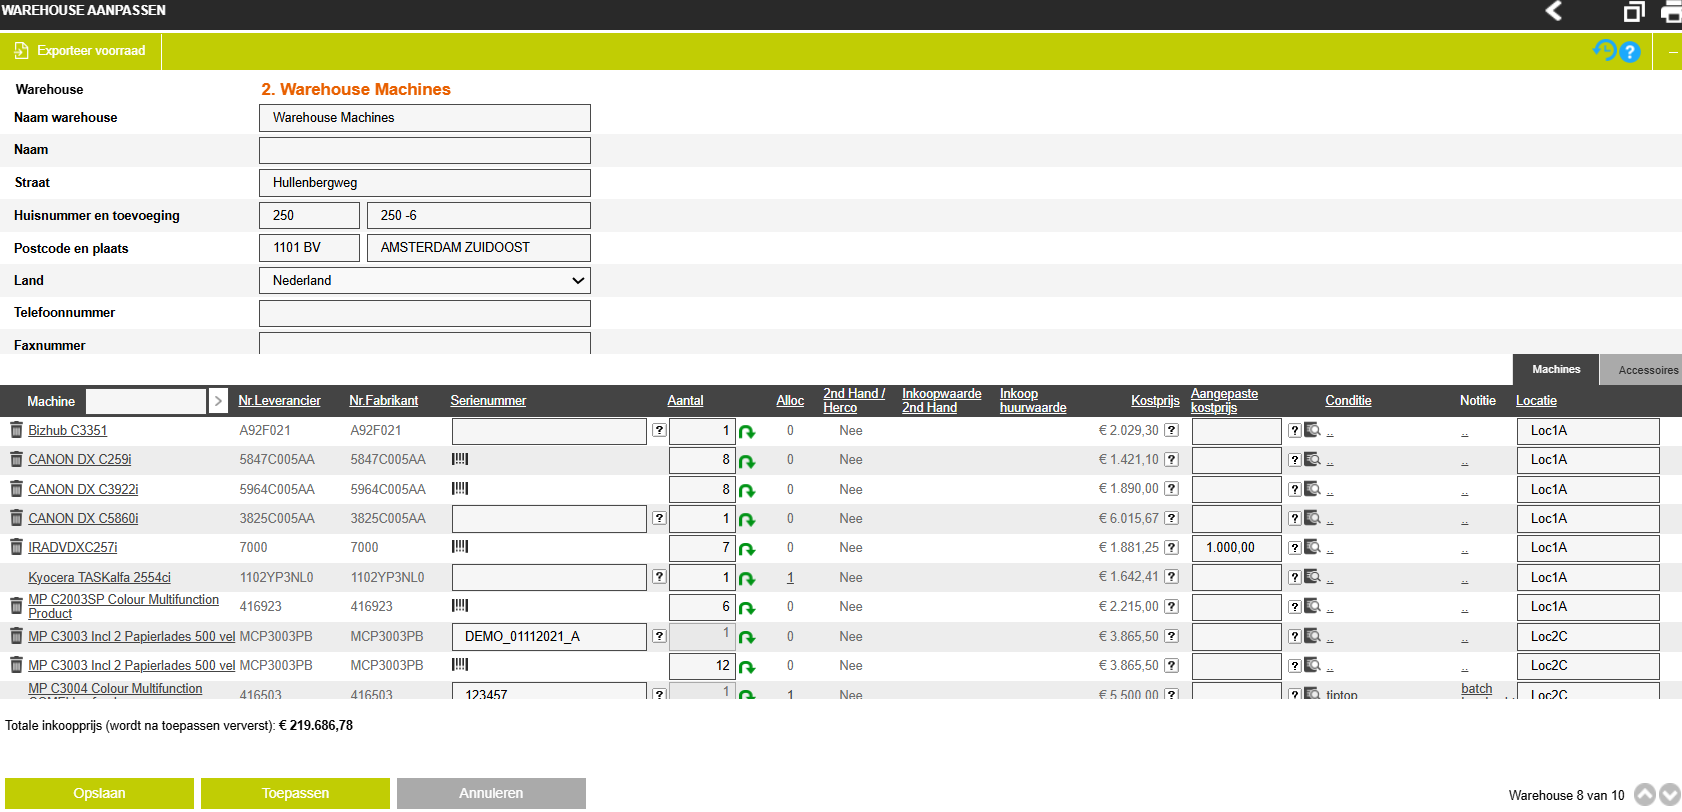Go to next warehouse with down arrow
This screenshot has height=812, width=1682.
(1669, 795)
